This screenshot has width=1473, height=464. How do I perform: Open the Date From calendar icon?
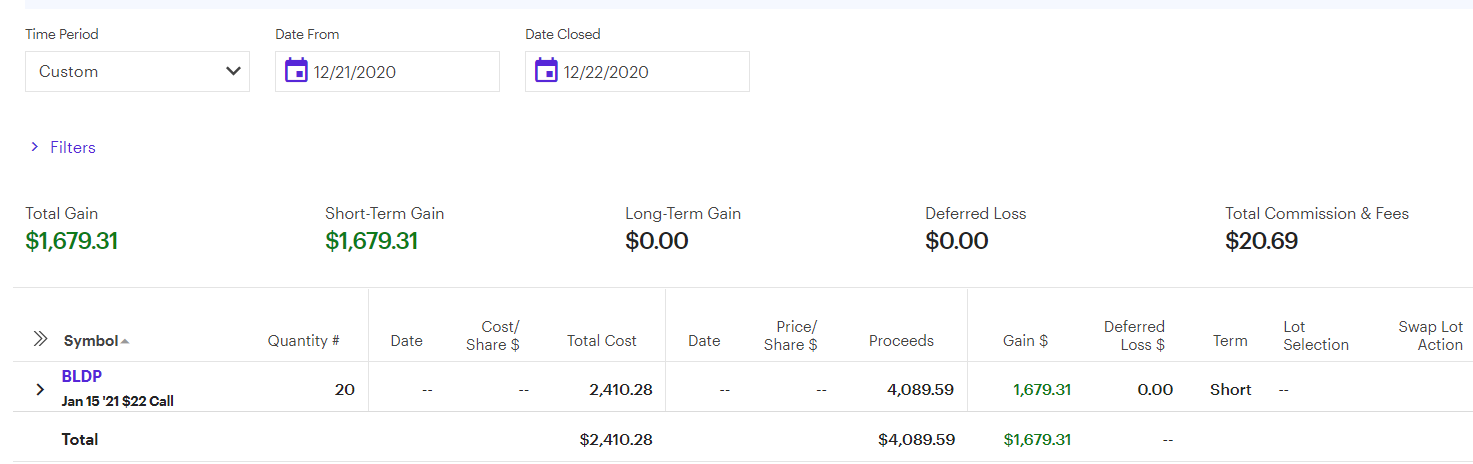tap(296, 71)
